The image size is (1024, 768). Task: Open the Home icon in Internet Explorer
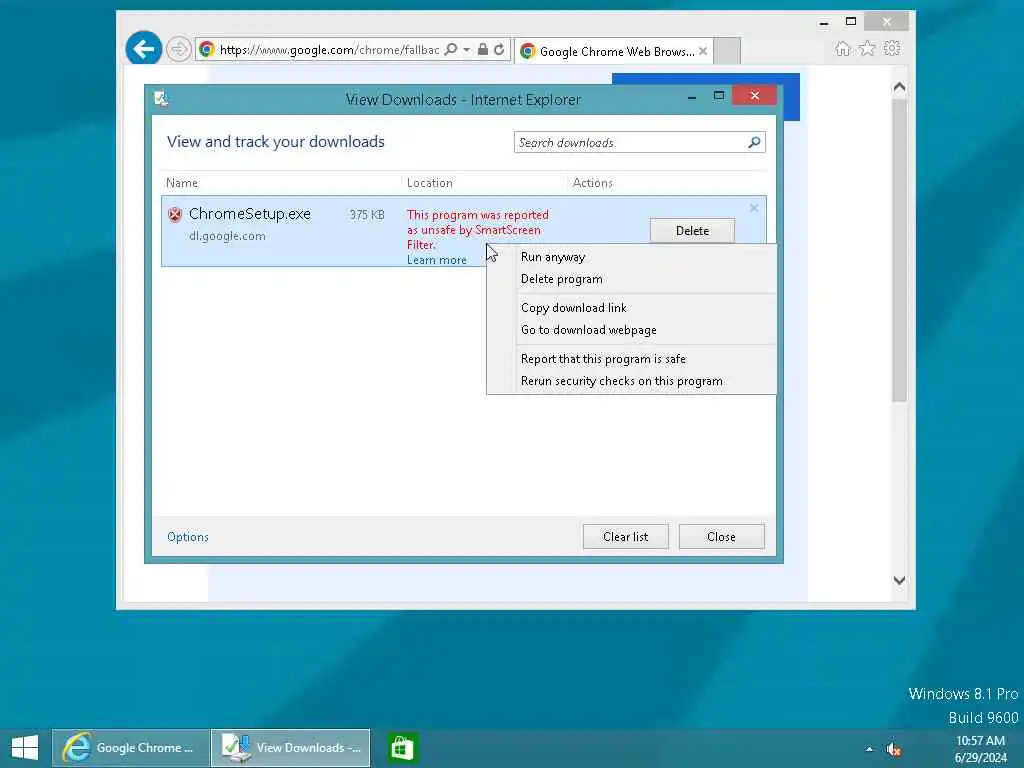tap(842, 48)
